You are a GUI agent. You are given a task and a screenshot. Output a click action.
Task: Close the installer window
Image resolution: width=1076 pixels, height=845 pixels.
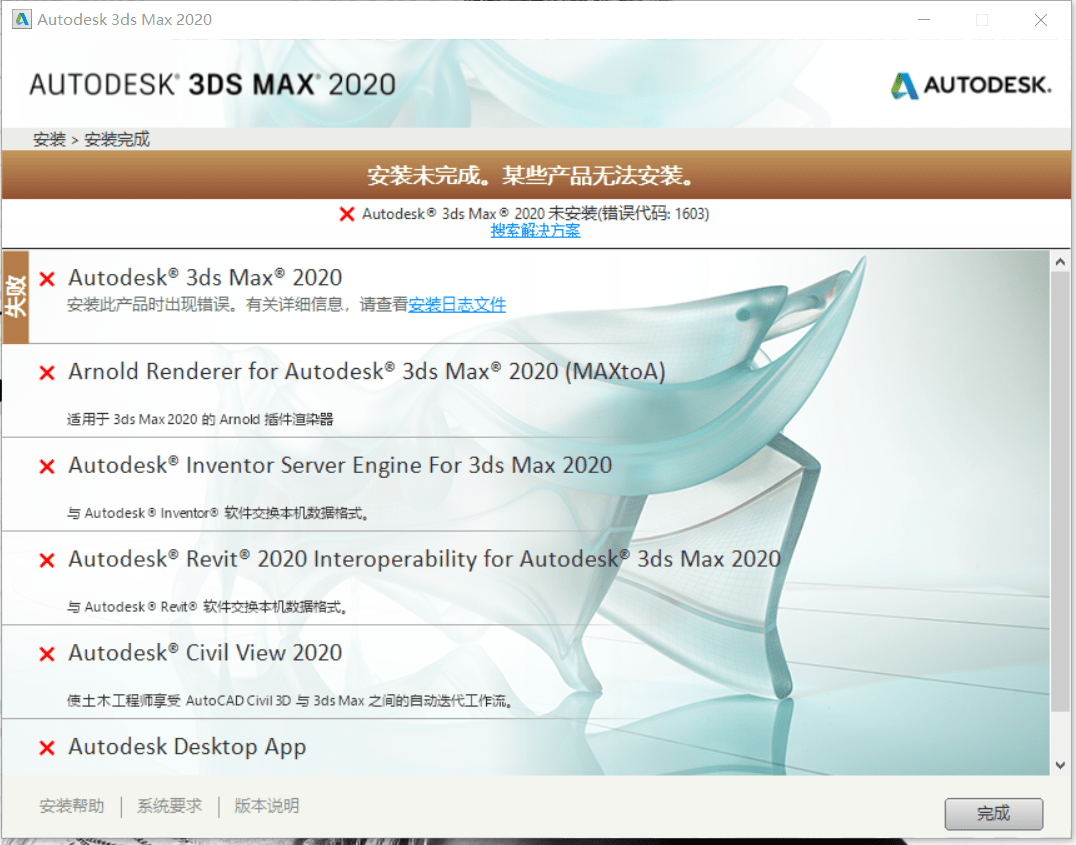tap(1041, 20)
